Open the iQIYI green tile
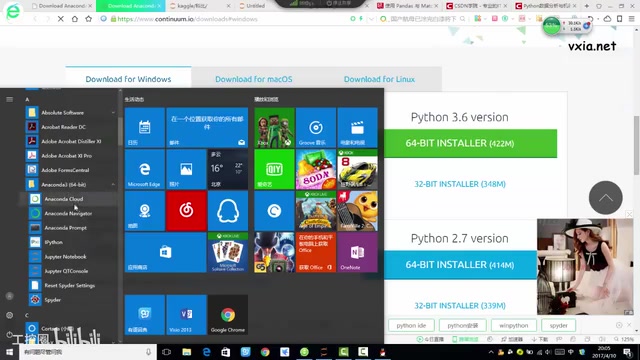This screenshot has width=640, height=360. tap(274, 169)
